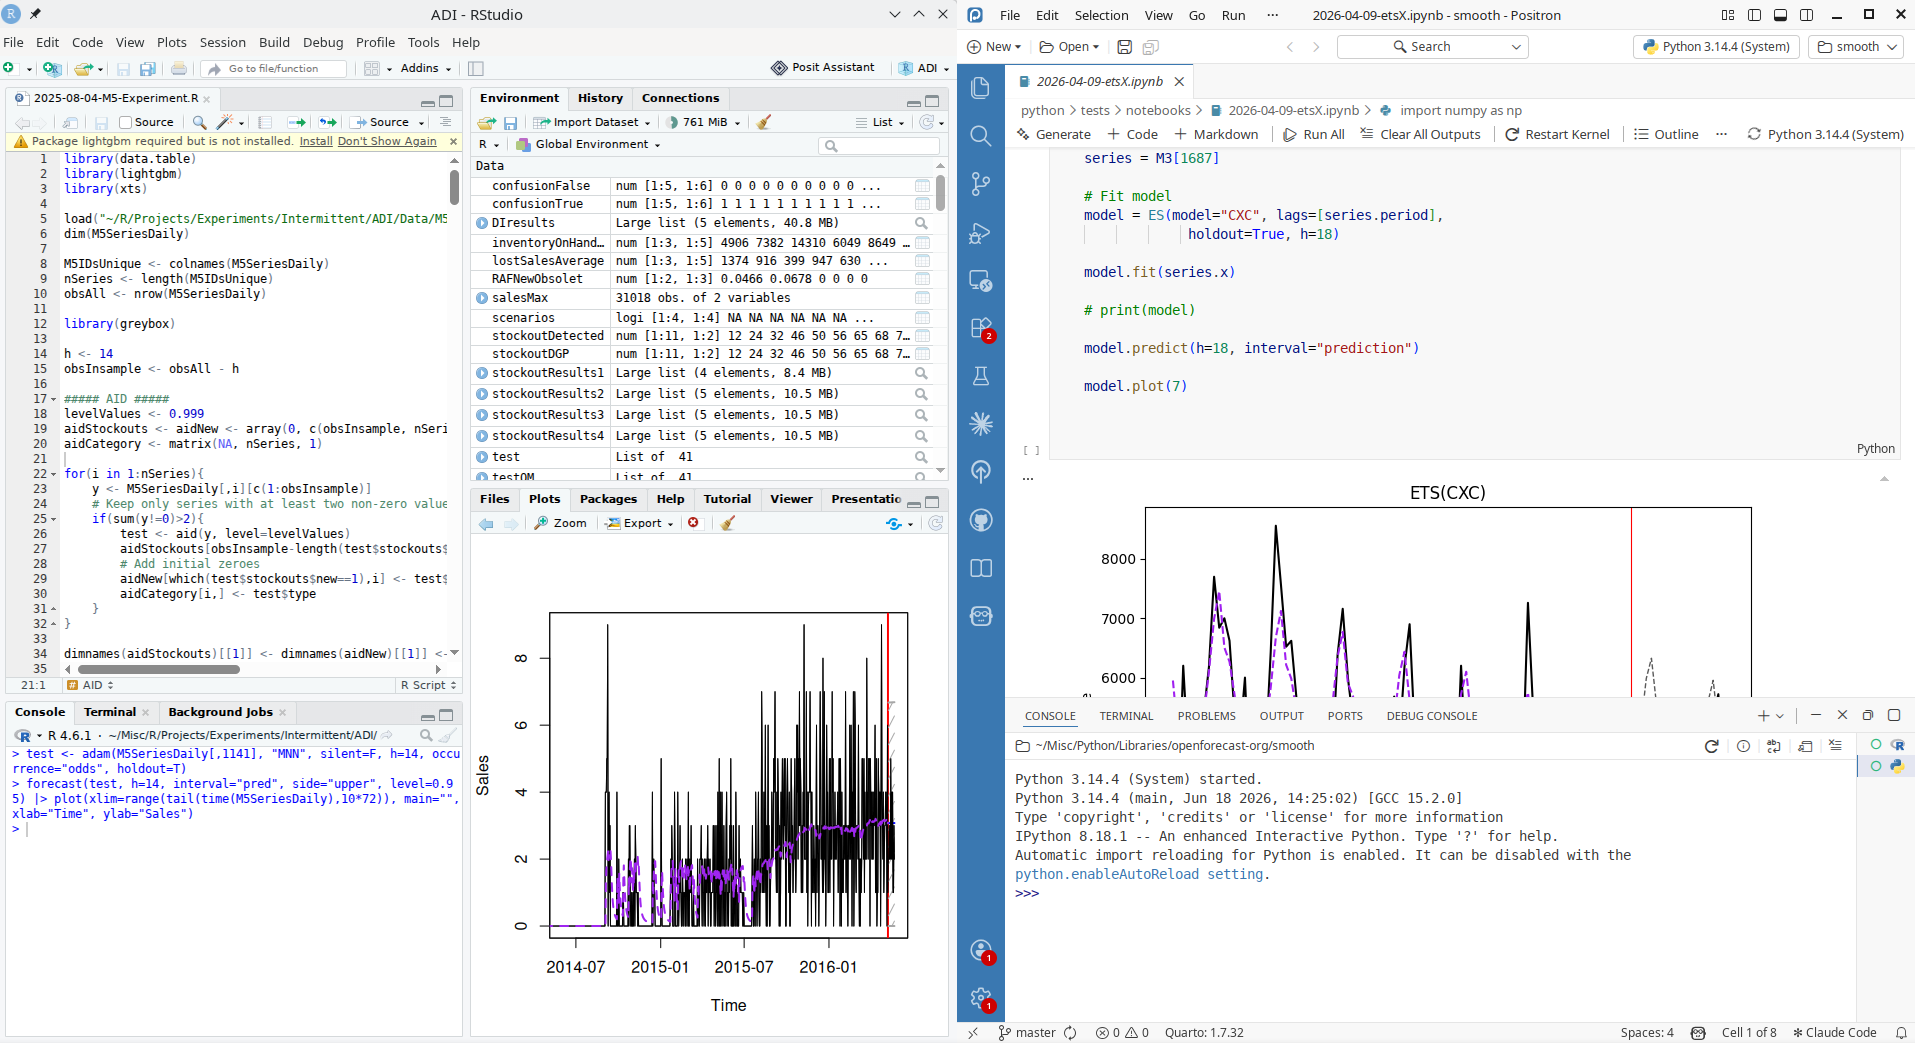1915x1043 pixels.
Task: Restart Positron console reload icon
Action: click(1711, 746)
